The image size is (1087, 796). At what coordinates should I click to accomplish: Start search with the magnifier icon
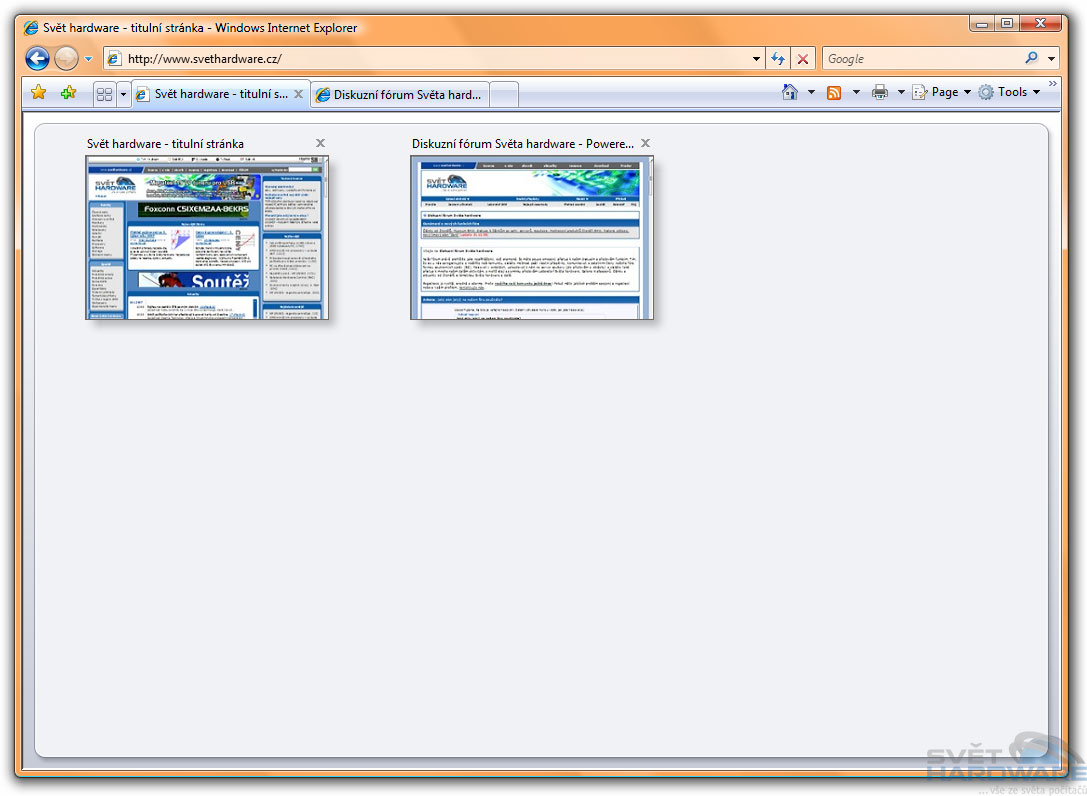(x=1032, y=59)
